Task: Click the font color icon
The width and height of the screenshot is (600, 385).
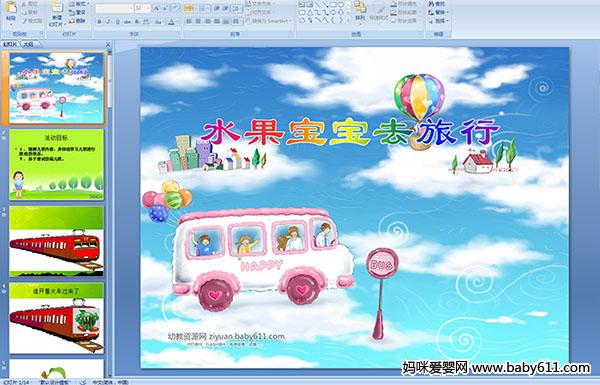Action: 171,22
